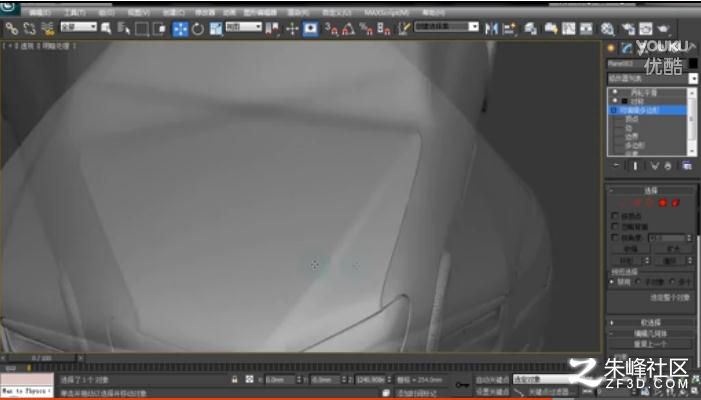Open the Material Editor icon
Screen dimensions: 701x400
607,29
